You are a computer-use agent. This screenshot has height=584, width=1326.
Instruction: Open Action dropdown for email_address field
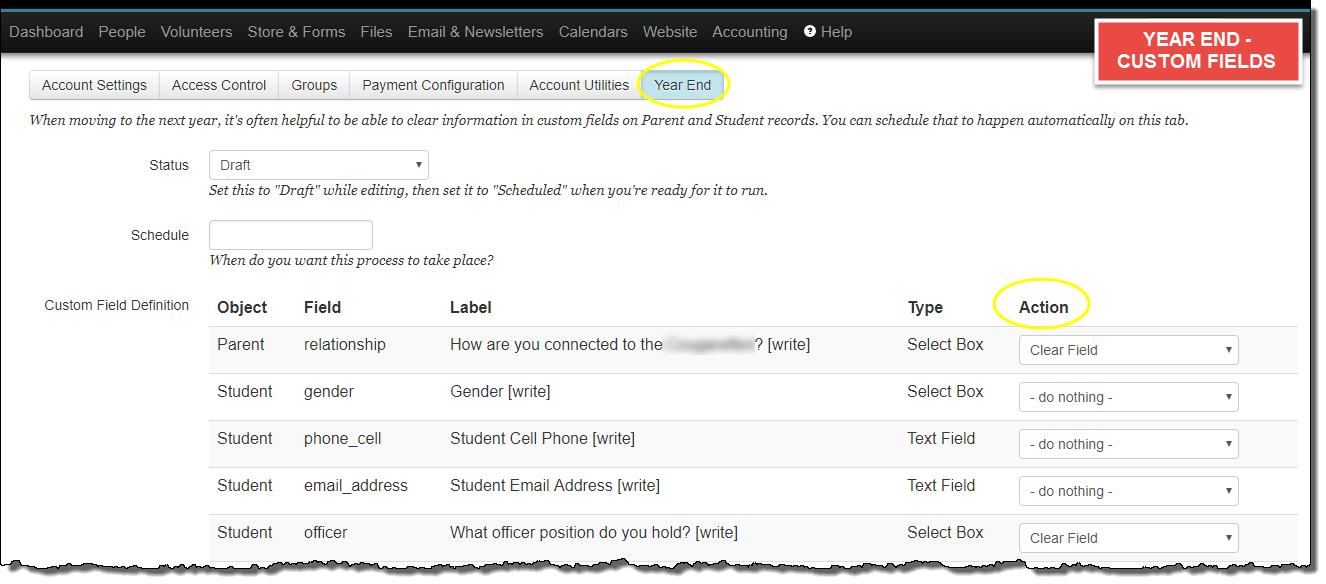coord(1129,491)
